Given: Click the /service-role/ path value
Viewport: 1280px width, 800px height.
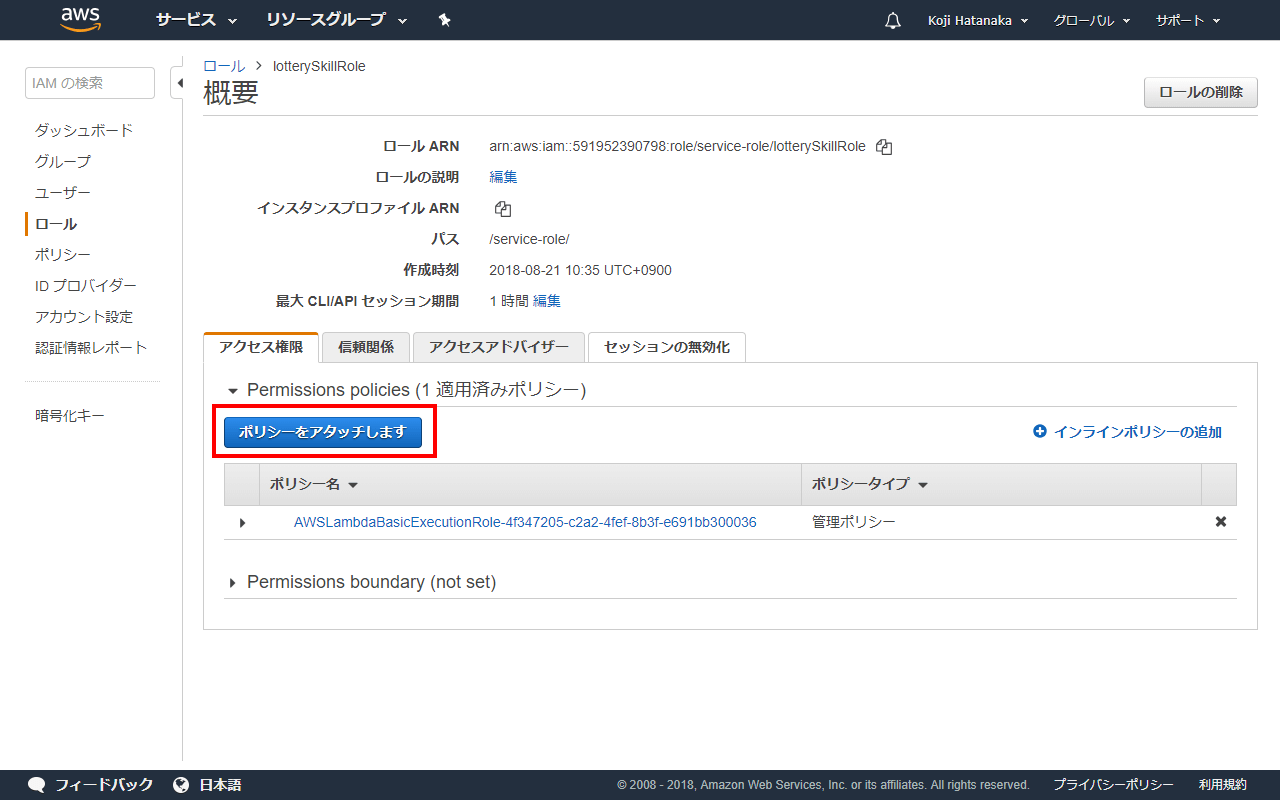Looking at the screenshot, I should tap(529, 239).
